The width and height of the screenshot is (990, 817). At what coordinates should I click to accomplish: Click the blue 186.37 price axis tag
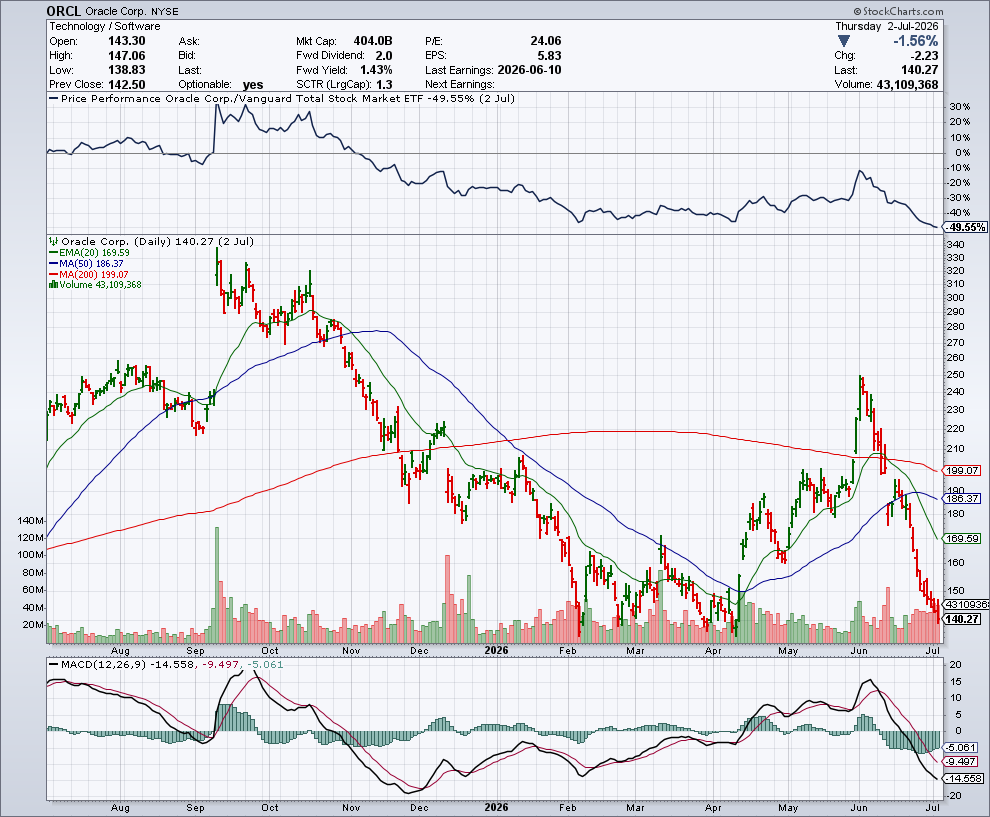pos(961,498)
